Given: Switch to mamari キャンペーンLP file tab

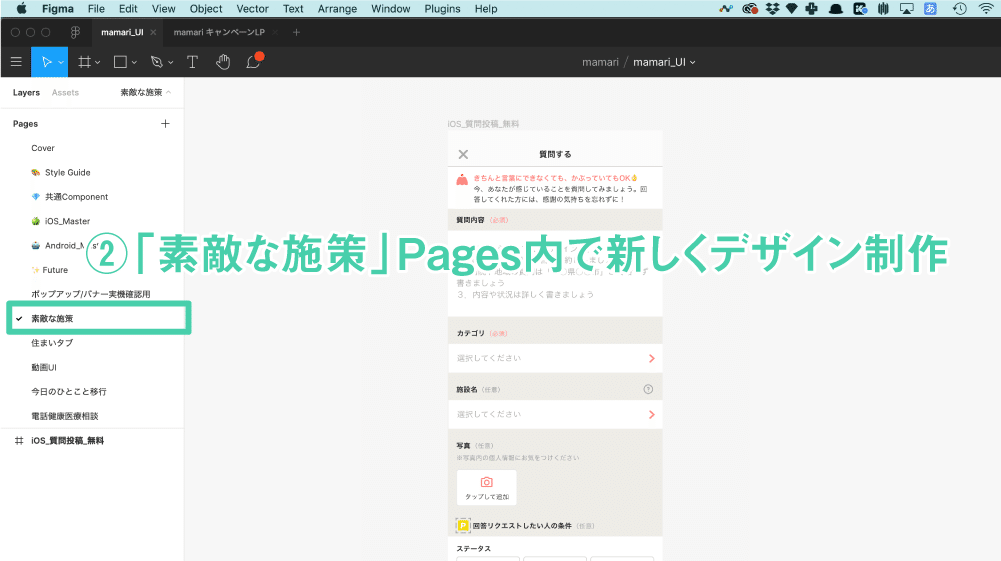Looking at the screenshot, I should pyautogui.click(x=219, y=33).
